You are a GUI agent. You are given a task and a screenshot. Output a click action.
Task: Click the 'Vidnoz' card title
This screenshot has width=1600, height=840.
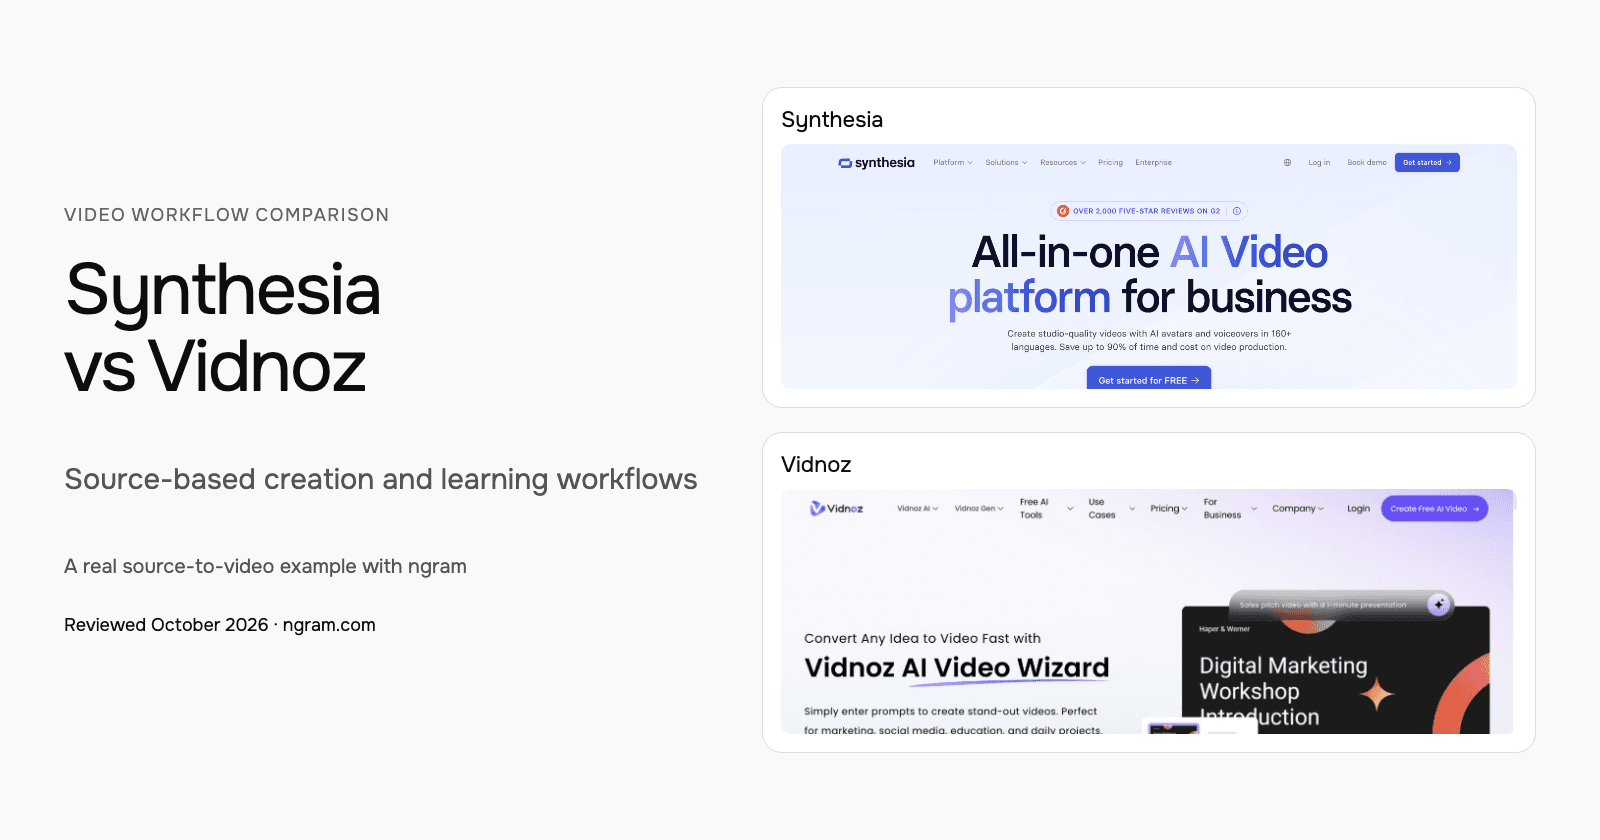tap(816, 464)
